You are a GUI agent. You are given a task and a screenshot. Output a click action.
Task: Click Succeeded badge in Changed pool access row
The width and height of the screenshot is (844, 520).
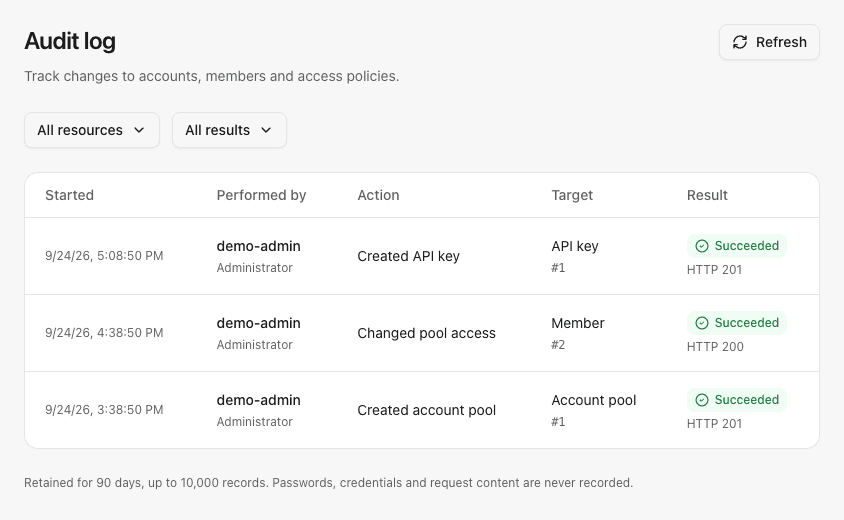[x=737, y=323]
